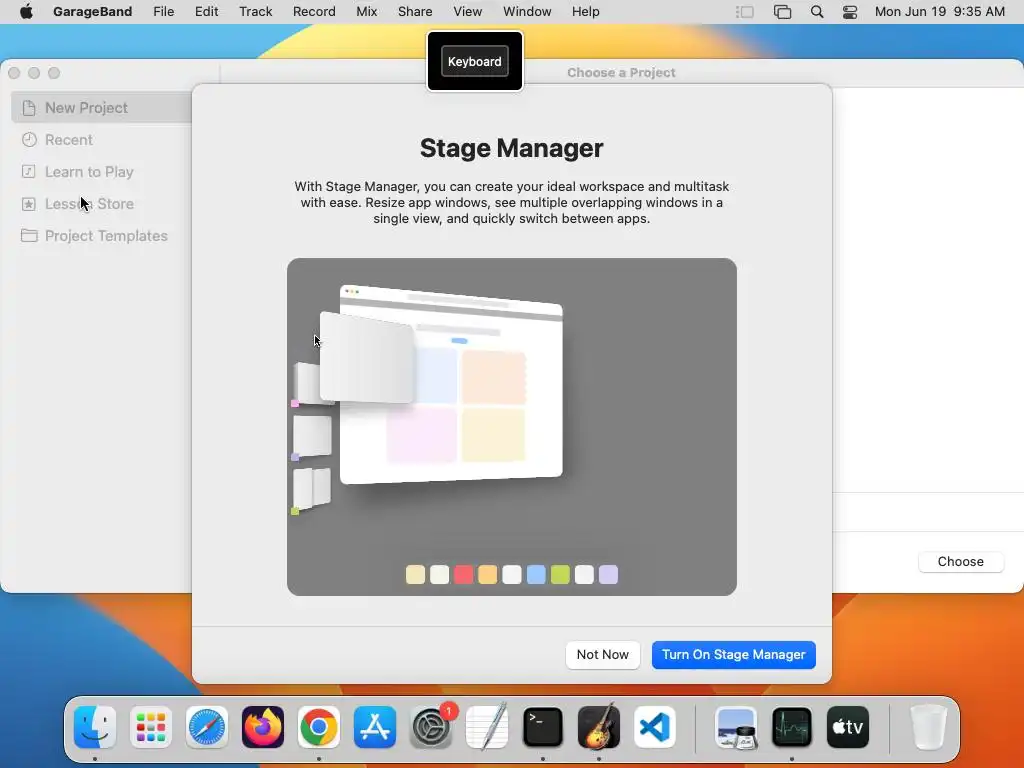Open Spotlight search in menu bar
1024x768 pixels.
tap(817, 12)
